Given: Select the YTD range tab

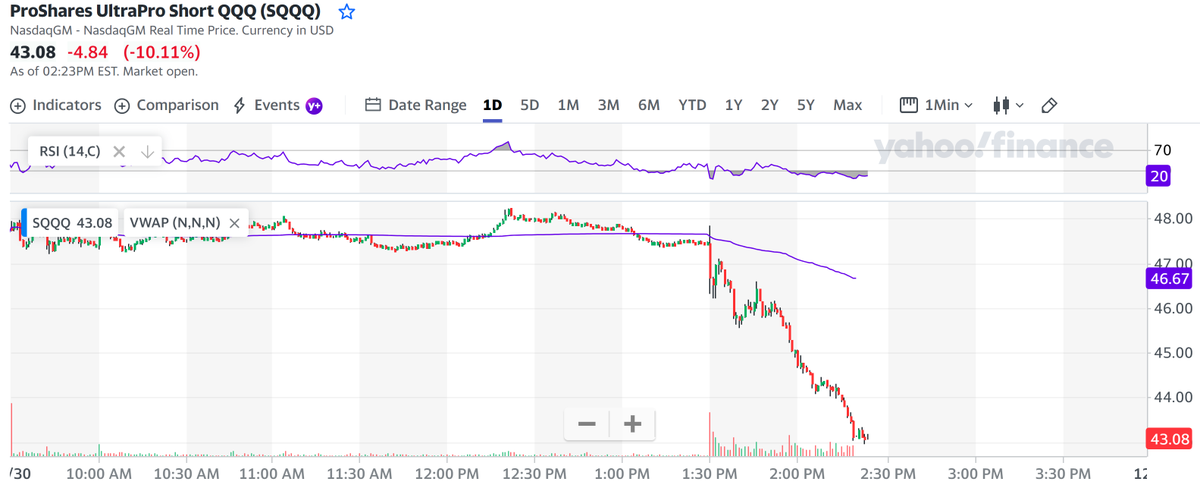Looking at the screenshot, I should coord(692,105).
